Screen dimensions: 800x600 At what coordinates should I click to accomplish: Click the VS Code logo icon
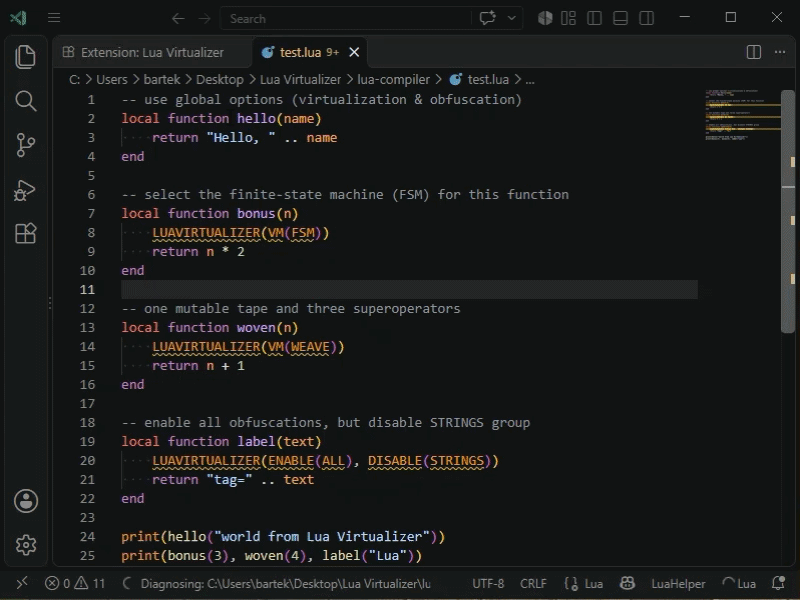18,18
